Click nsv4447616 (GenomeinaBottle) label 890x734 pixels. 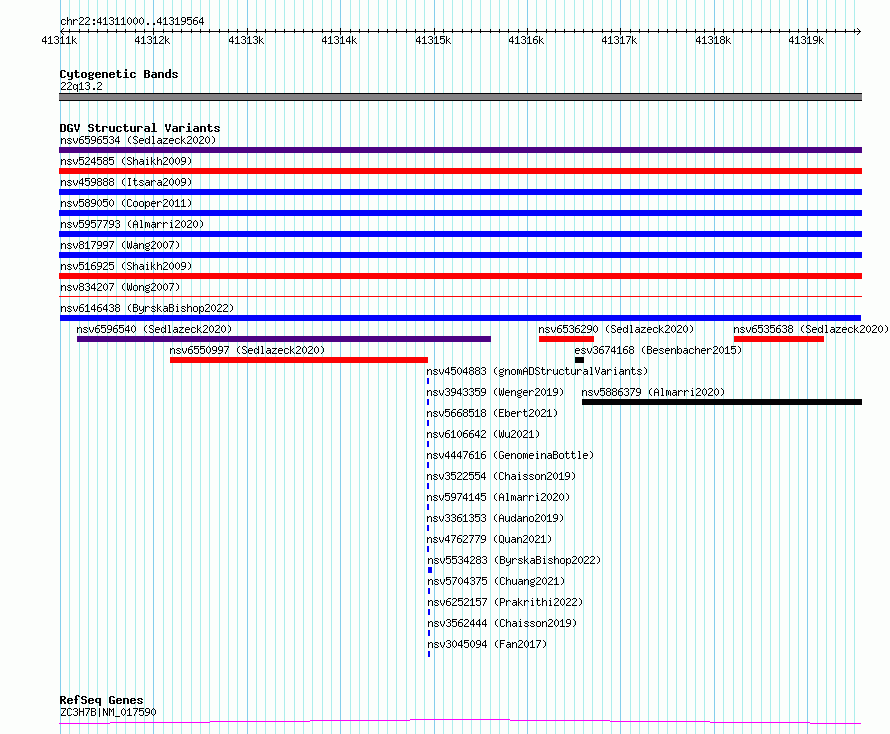[510, 455]
